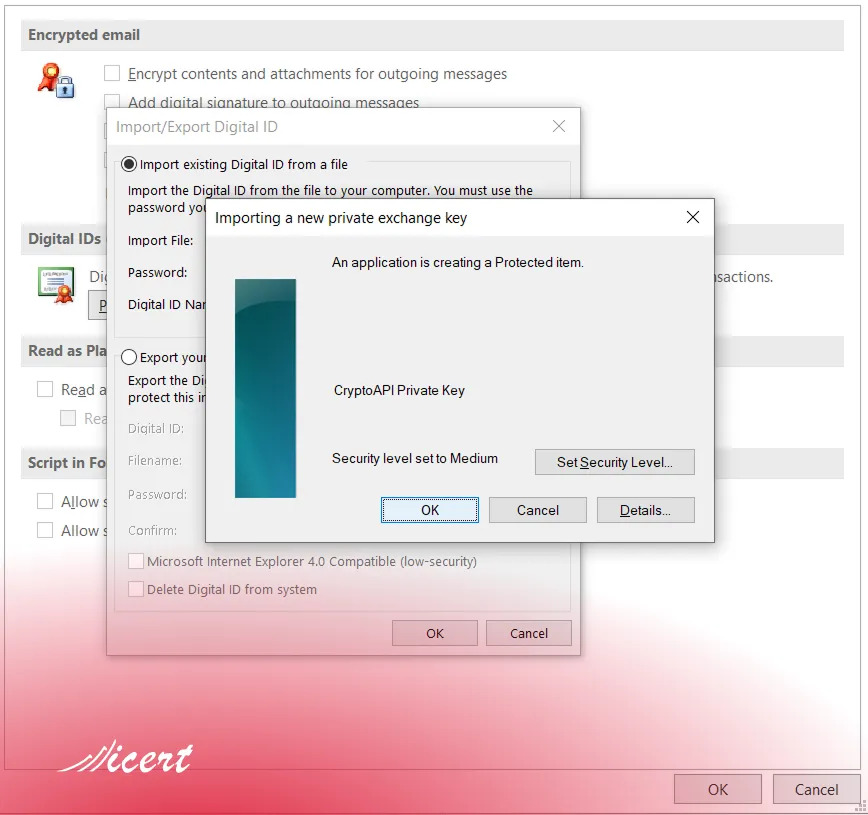The height and width of the screenshot is (815, 868).
Task: Toggle Add digital signature to outgoing messages
Action: 112,102
